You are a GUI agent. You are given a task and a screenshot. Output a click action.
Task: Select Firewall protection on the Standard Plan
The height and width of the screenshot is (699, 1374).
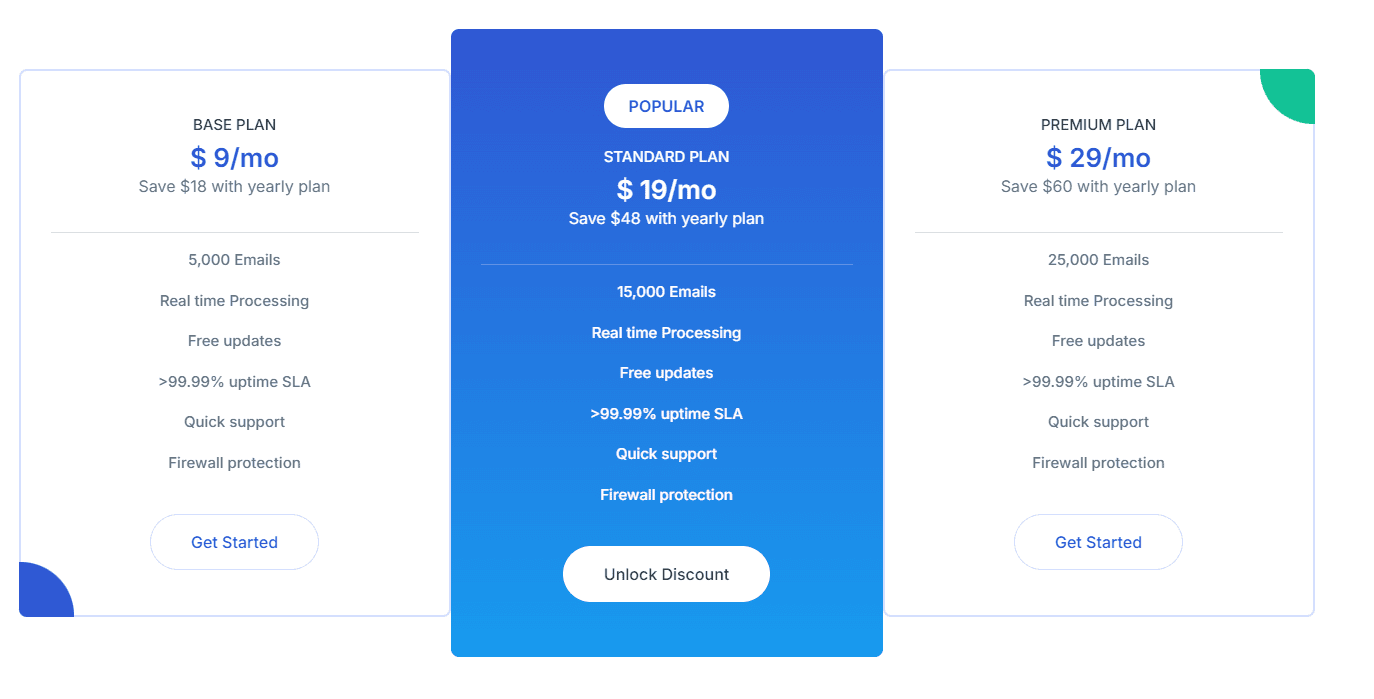click(x=666, y=494)
